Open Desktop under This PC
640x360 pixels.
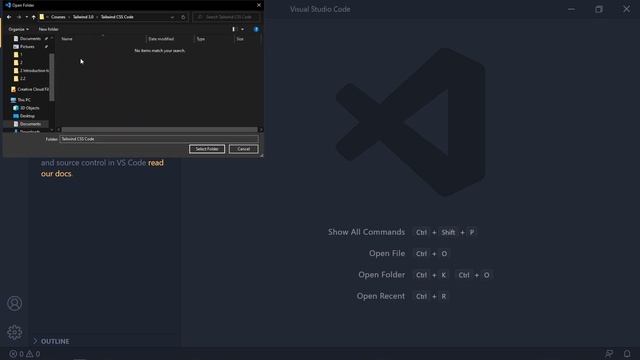24,116
